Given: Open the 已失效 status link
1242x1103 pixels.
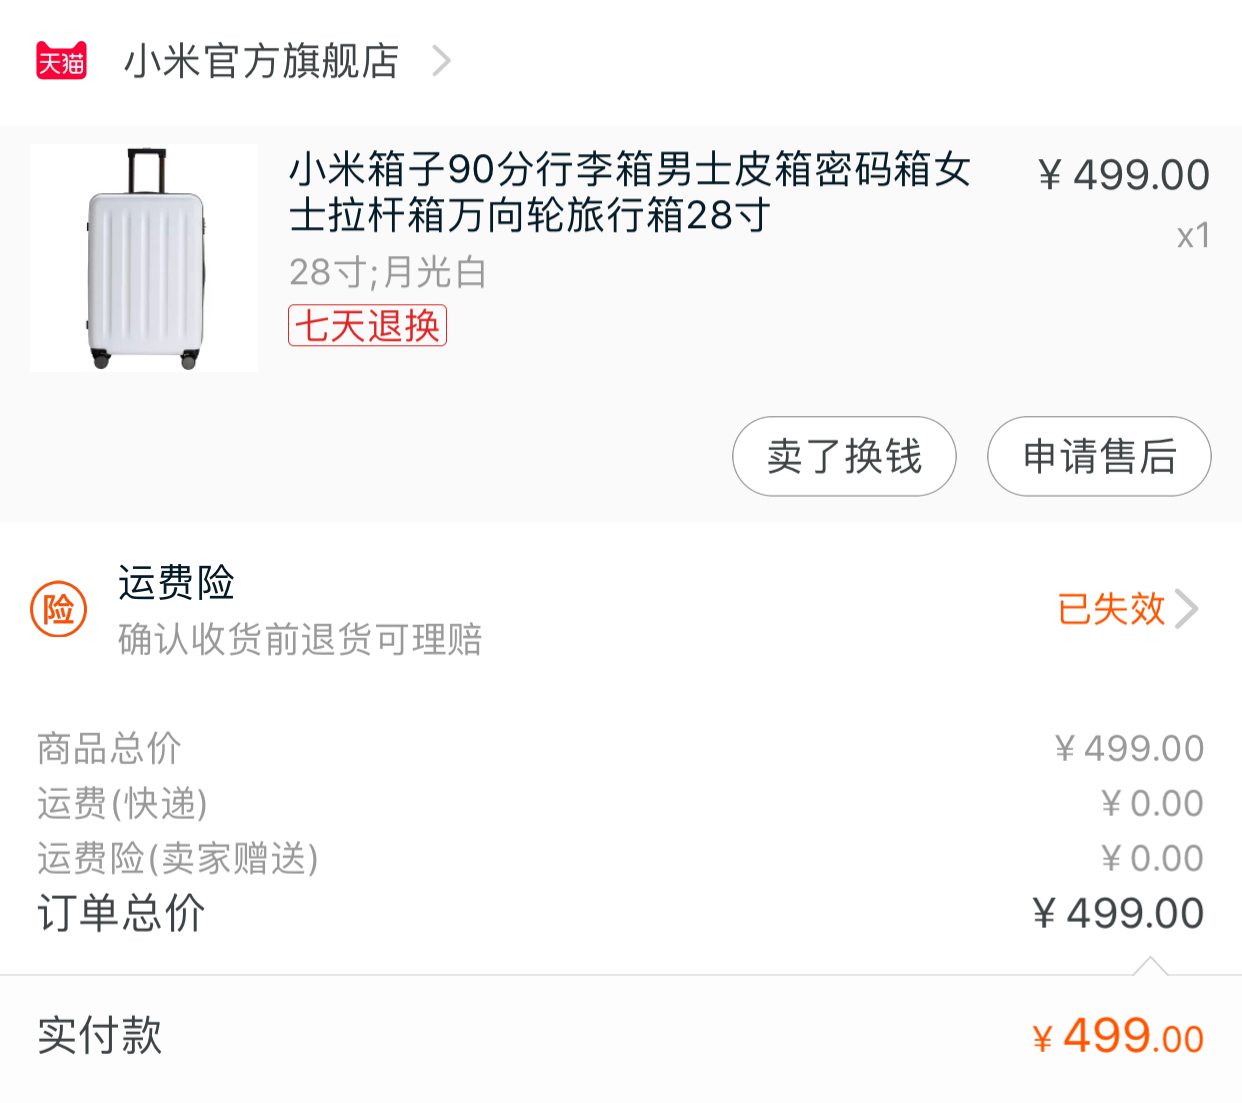Looking at the screenshot, I should point(1111,609).
